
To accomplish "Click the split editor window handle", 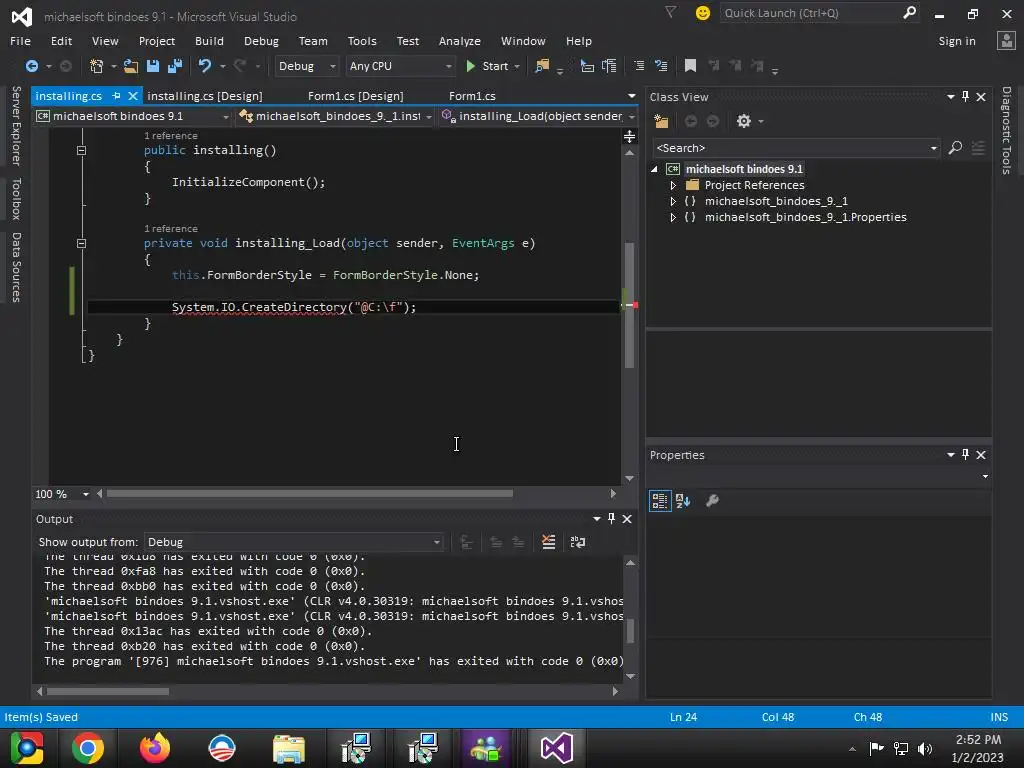I will point(630,136).
